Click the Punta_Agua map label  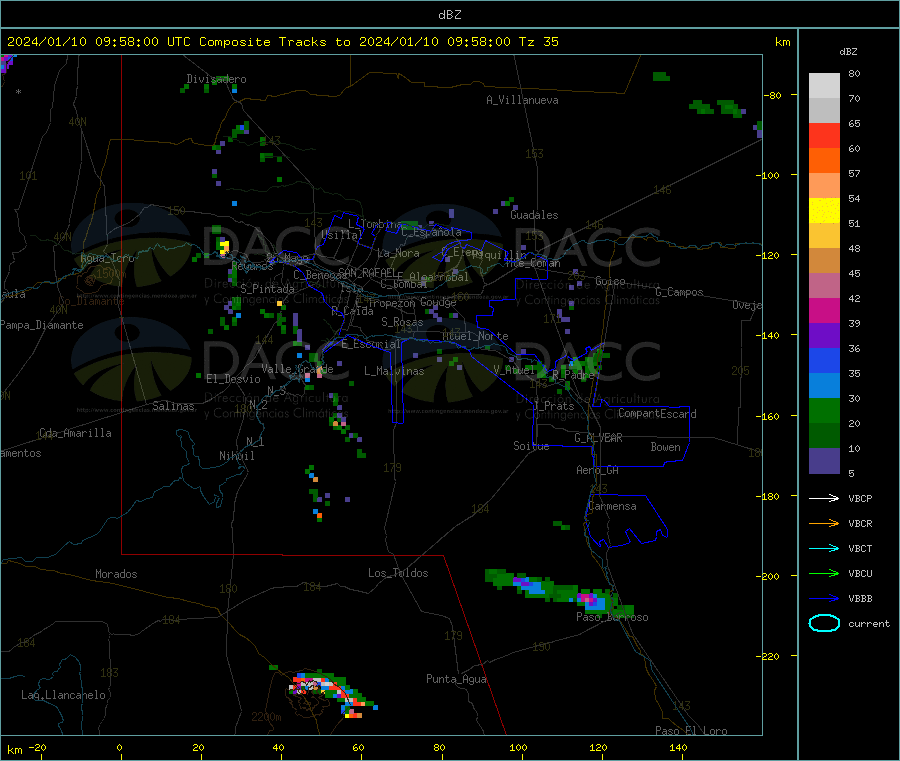pos(456,679)
